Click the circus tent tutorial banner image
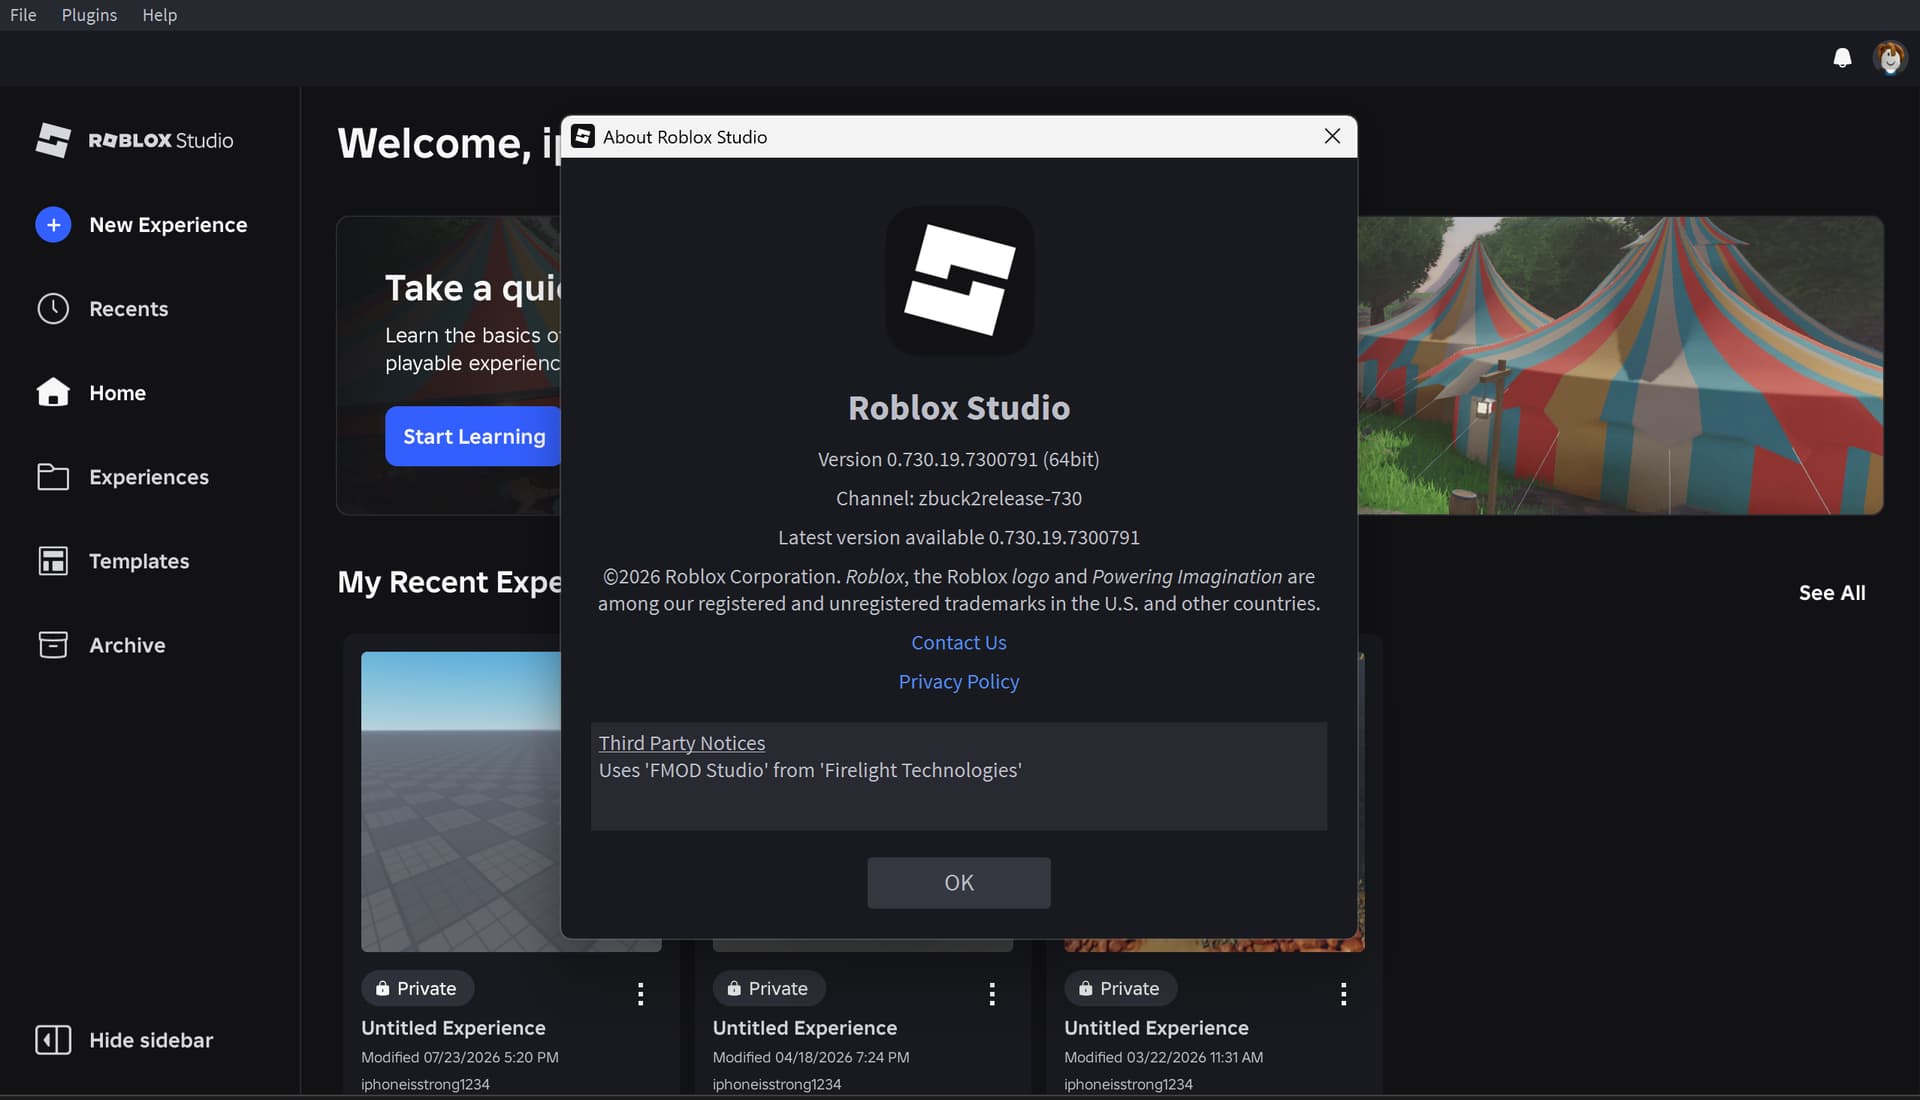 point(1620,365)
